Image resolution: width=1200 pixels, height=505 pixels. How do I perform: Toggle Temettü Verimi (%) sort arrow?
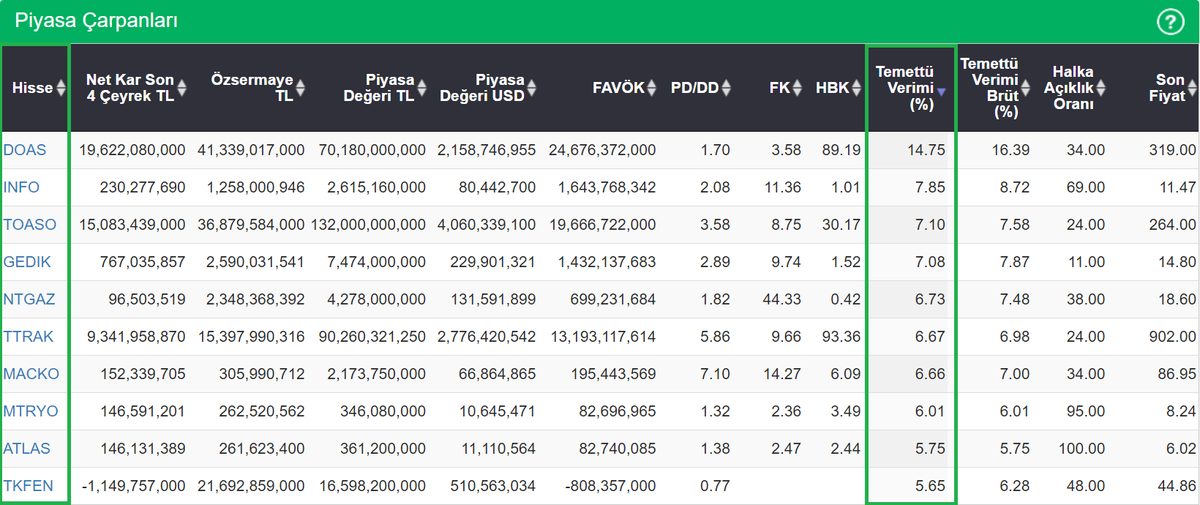(941, 91)
